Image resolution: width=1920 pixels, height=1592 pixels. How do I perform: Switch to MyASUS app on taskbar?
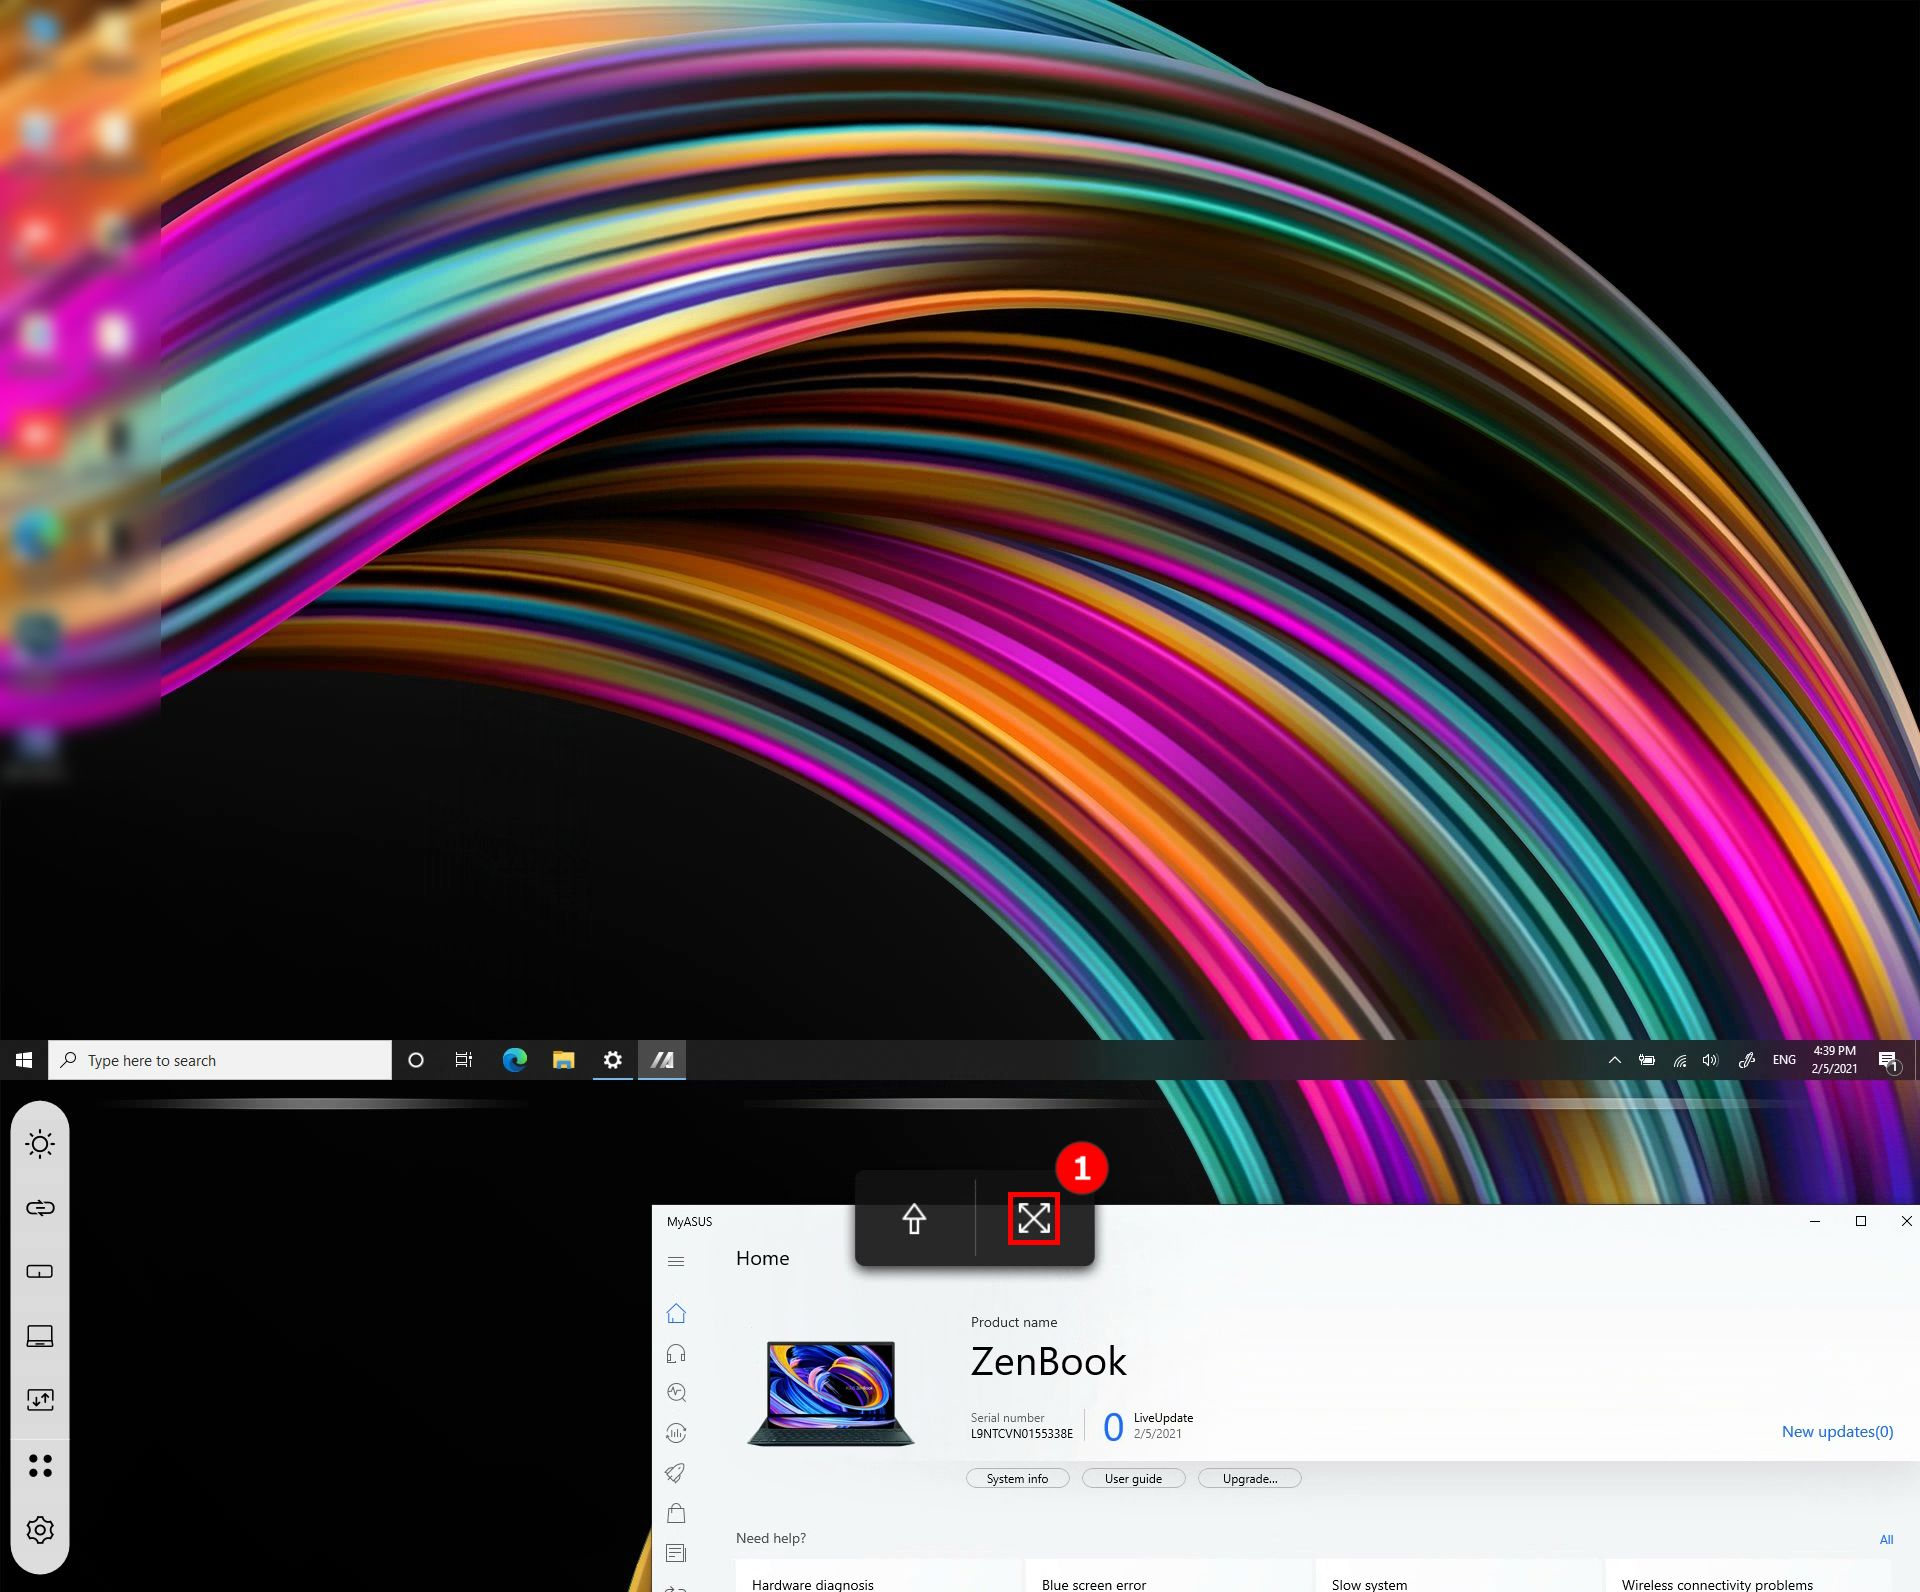click(662, 1060)
